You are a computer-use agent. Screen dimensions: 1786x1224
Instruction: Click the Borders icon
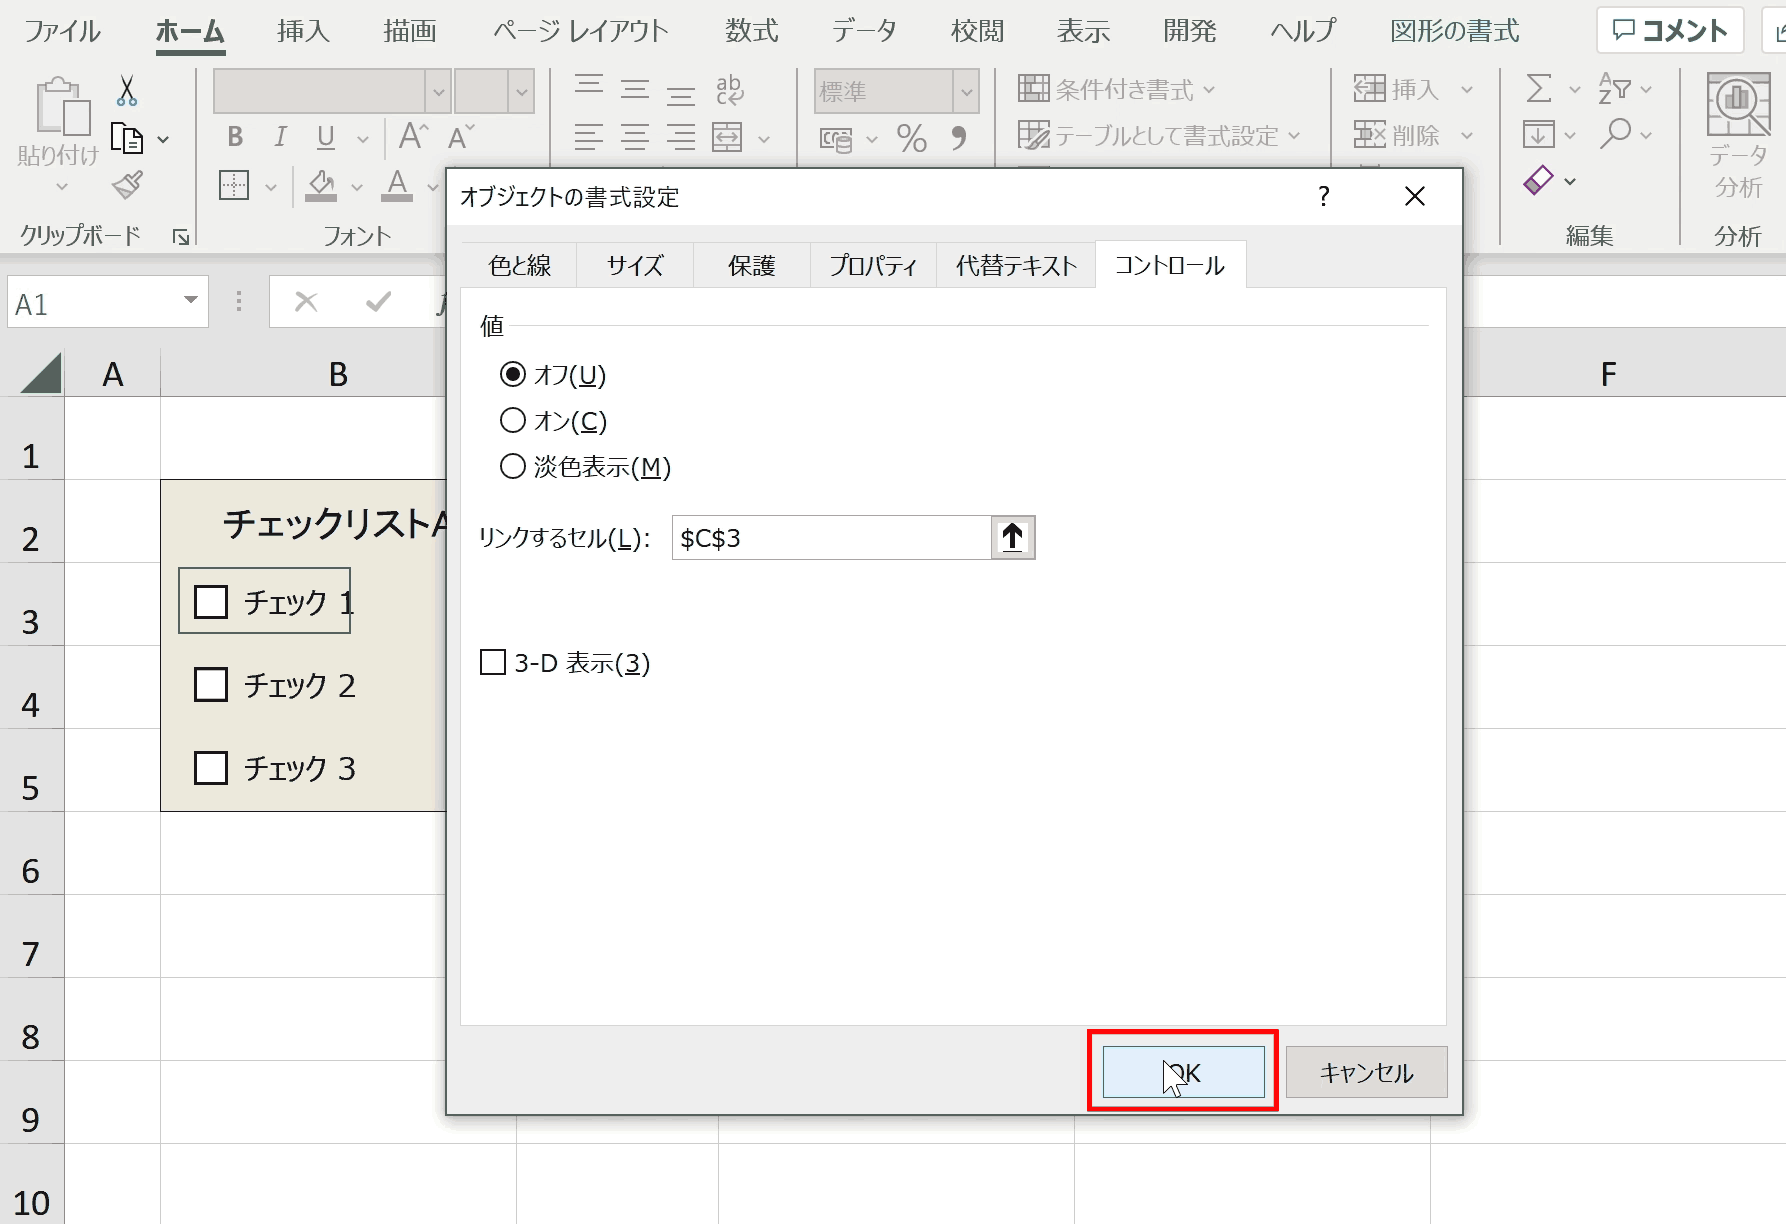pyautogui.click(x=234, y=185)
